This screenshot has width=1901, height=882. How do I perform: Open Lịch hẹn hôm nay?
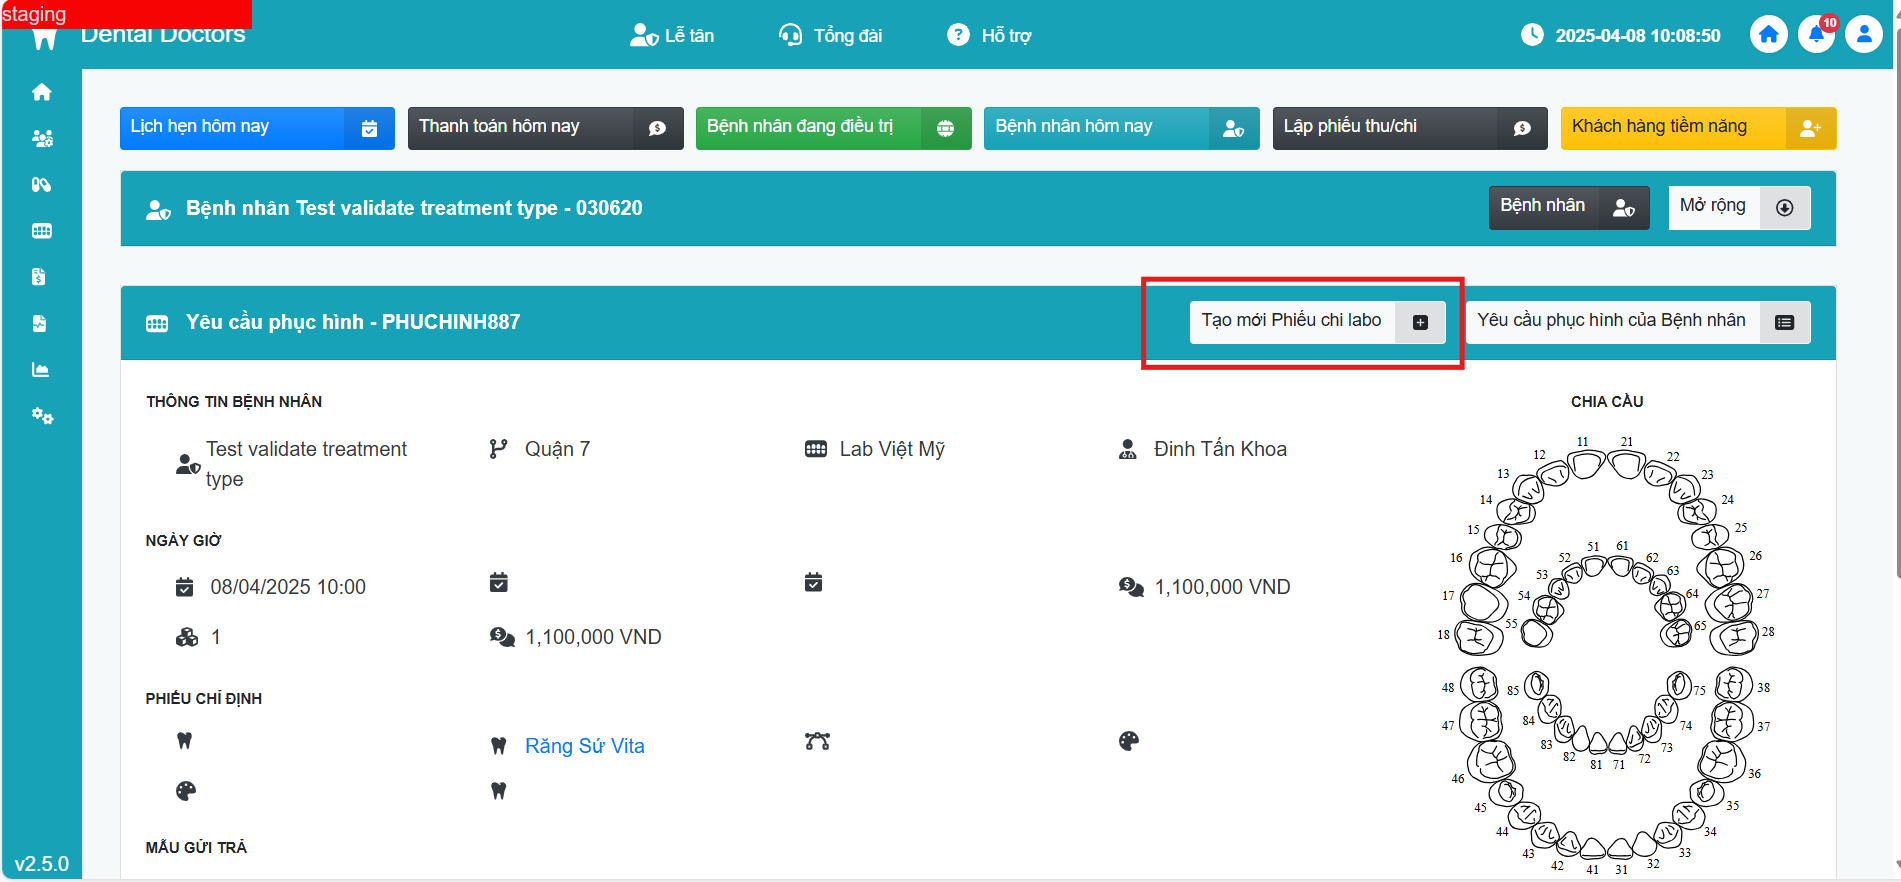tap(256, 128)
